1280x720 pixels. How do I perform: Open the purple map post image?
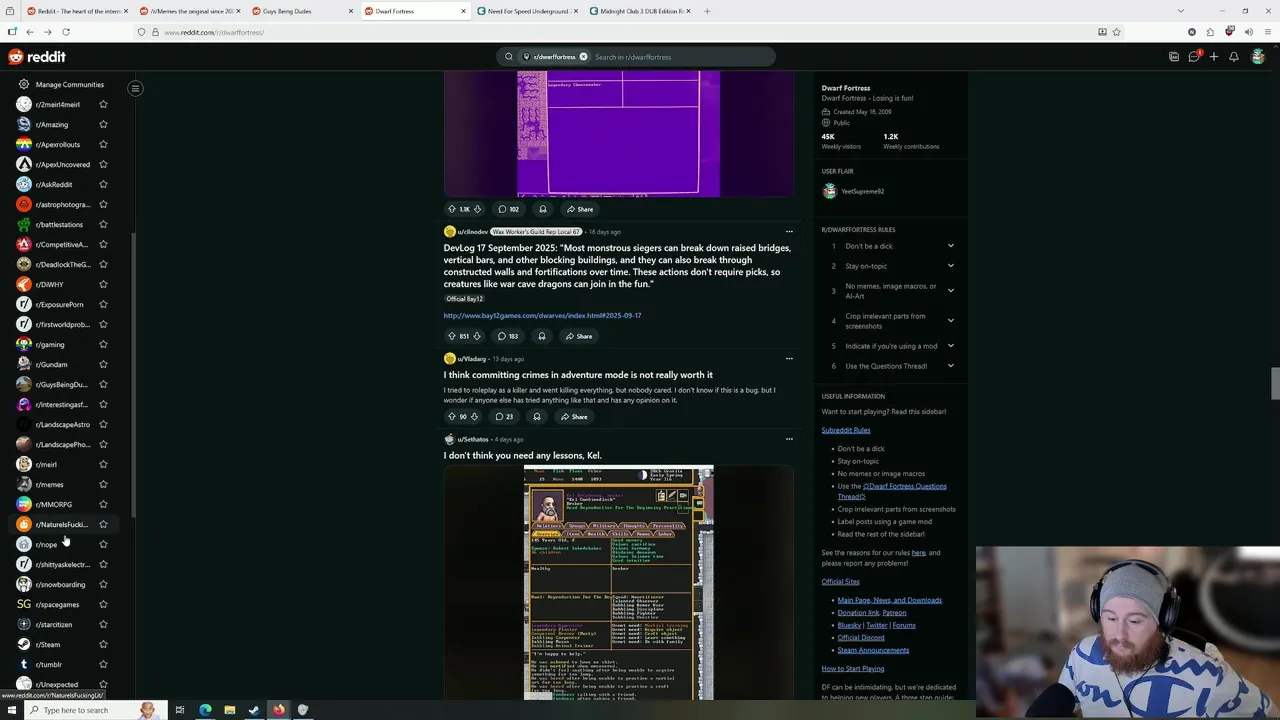point(618,134)
